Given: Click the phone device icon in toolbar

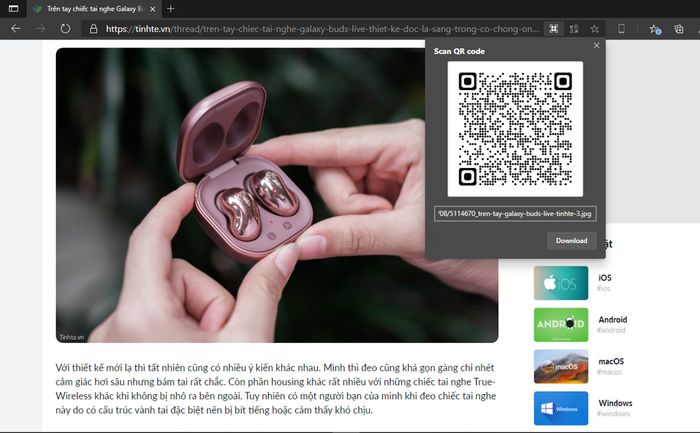Looking at the screenshot, I should [x=621, y=29].
